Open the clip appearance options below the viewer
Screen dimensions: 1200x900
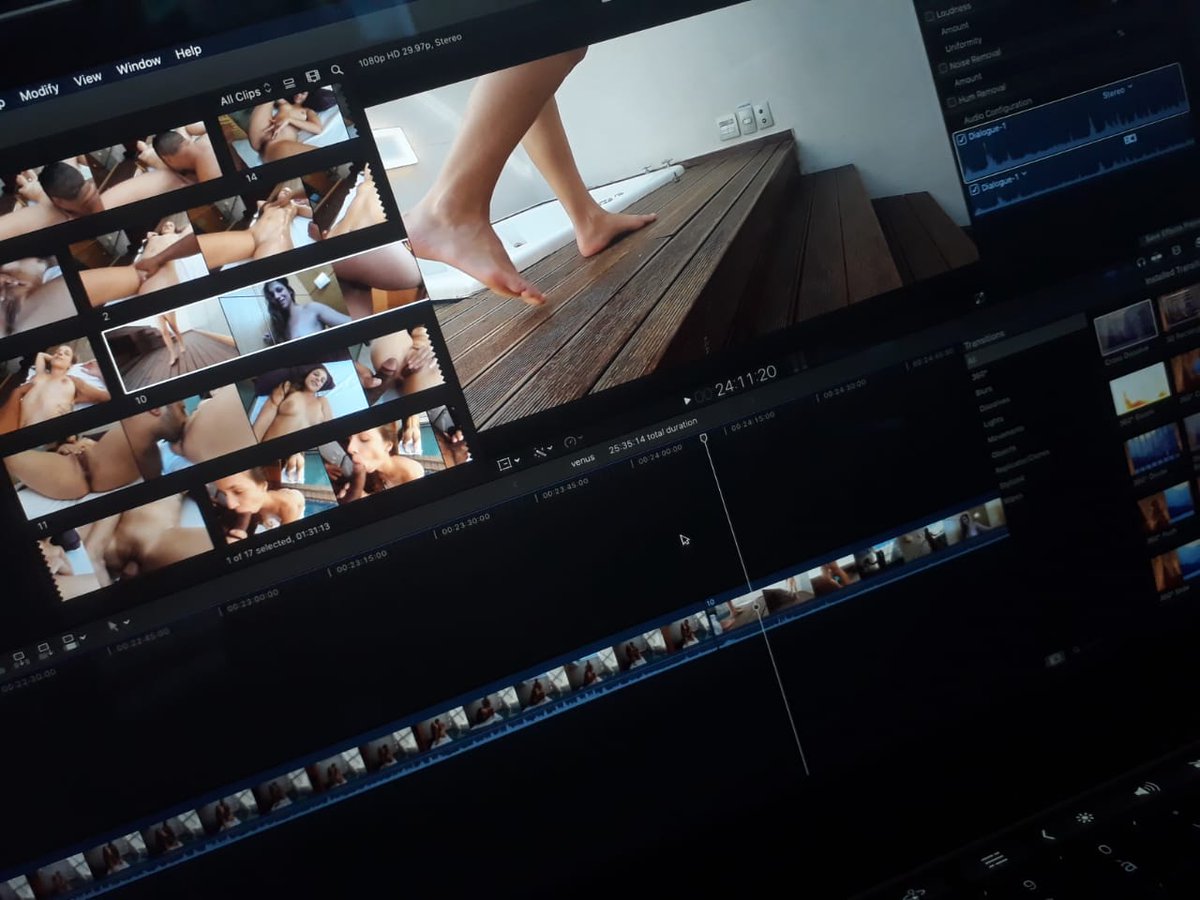[508, 463]
